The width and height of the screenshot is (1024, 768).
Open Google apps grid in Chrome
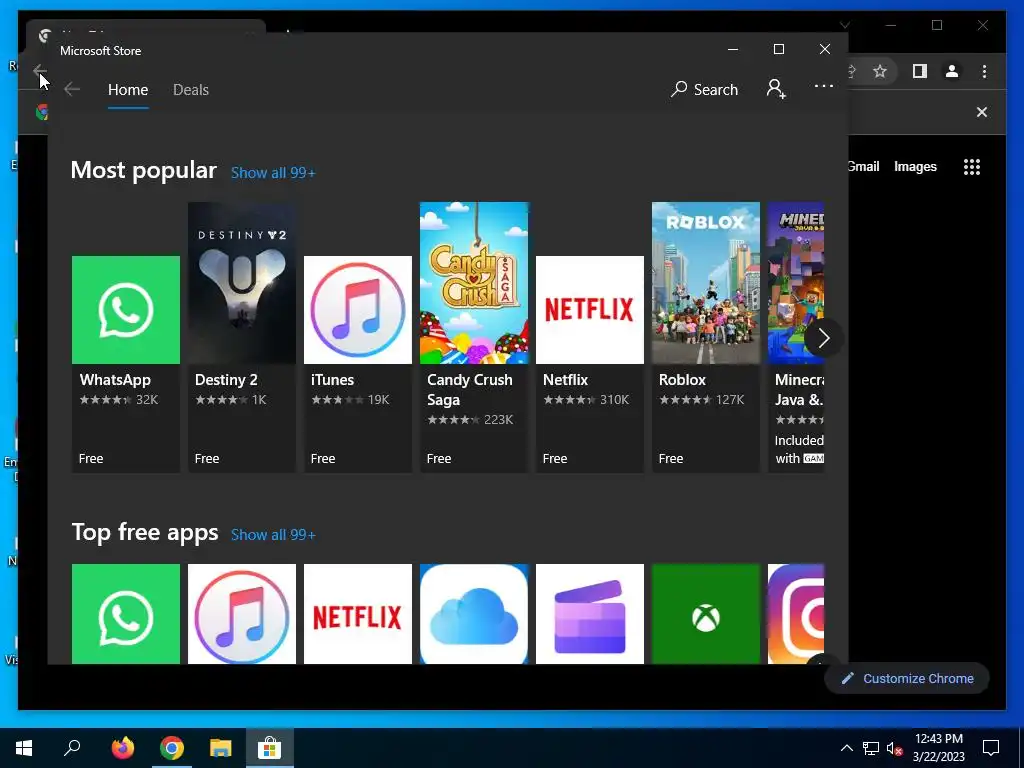click(x=972, y=167)
